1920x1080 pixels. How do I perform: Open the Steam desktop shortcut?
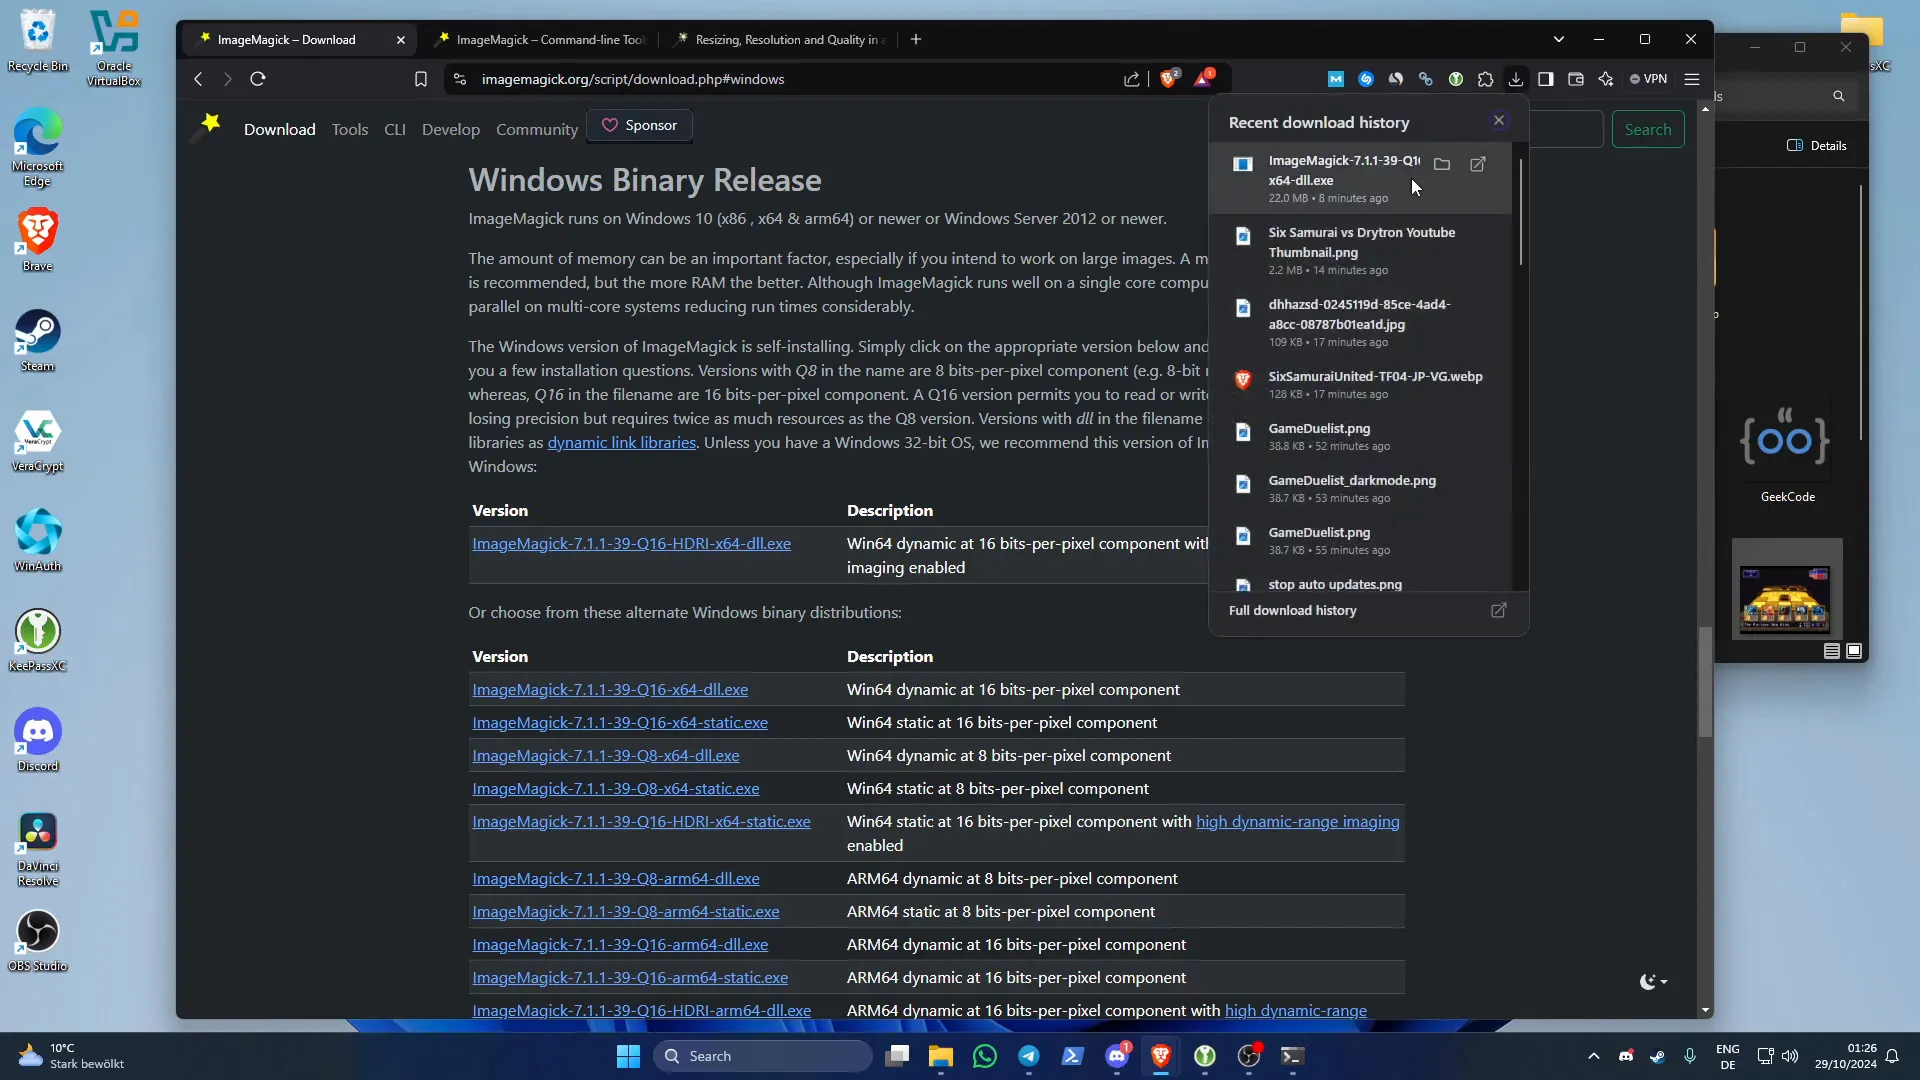[x=38, y=341]
